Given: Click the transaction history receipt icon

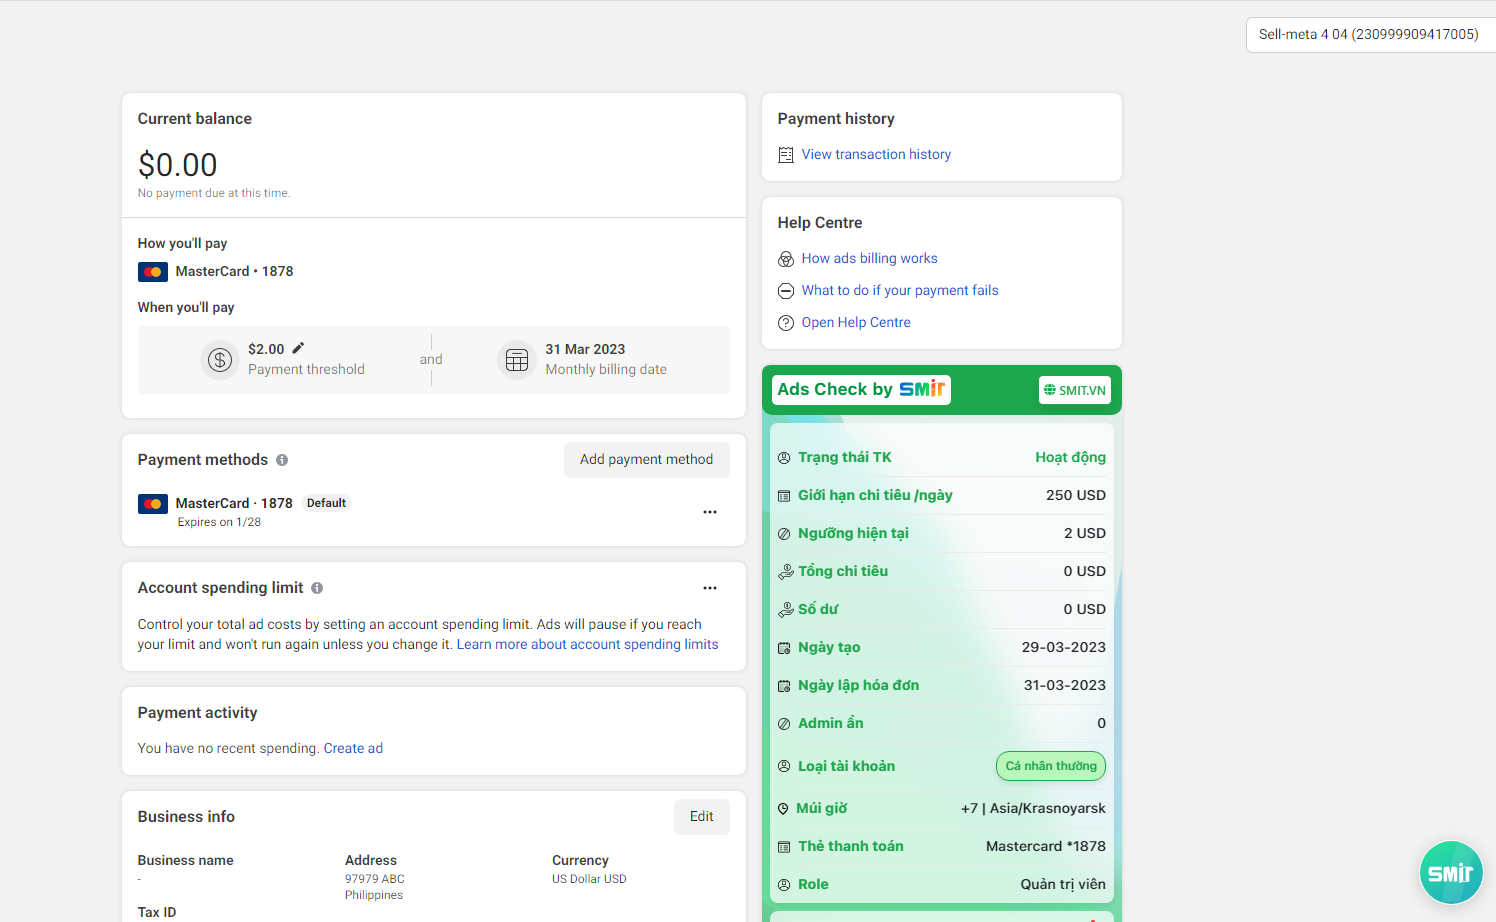Looking at the screenshot, I should coord(786,155).
